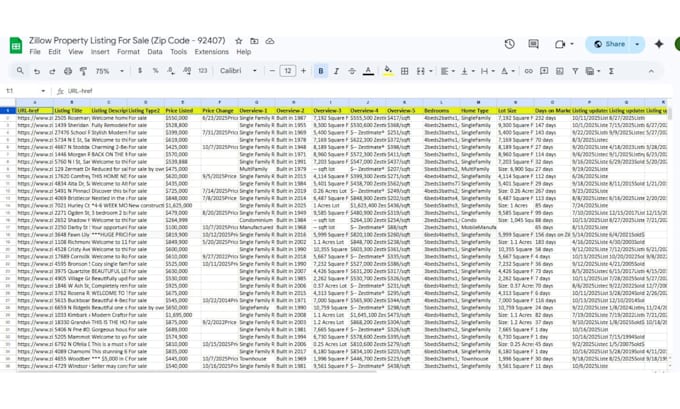Image resolution: width=680 pixels, height=409 pixels.
Task: Format cell as percent
Action: (x=155, y=71)
